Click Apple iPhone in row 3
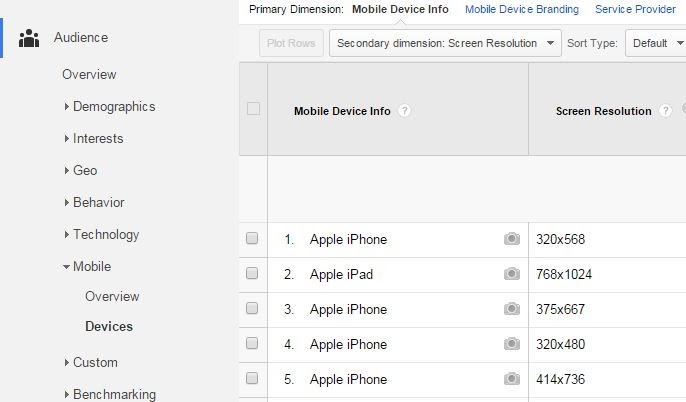The height and width of the screenshot is (402, 686). (x=349, y=309)
